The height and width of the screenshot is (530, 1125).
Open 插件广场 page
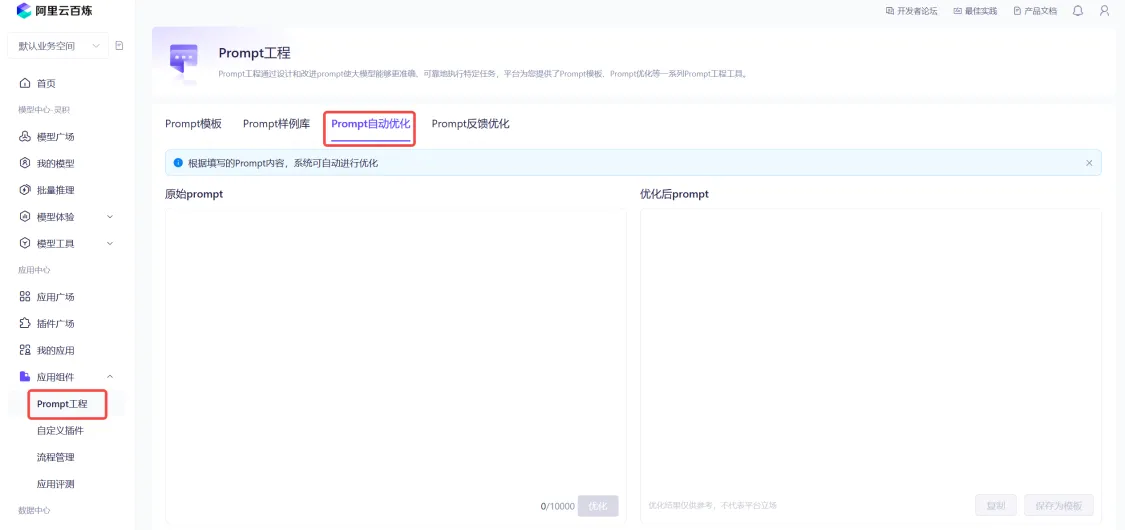pos(55,323)
